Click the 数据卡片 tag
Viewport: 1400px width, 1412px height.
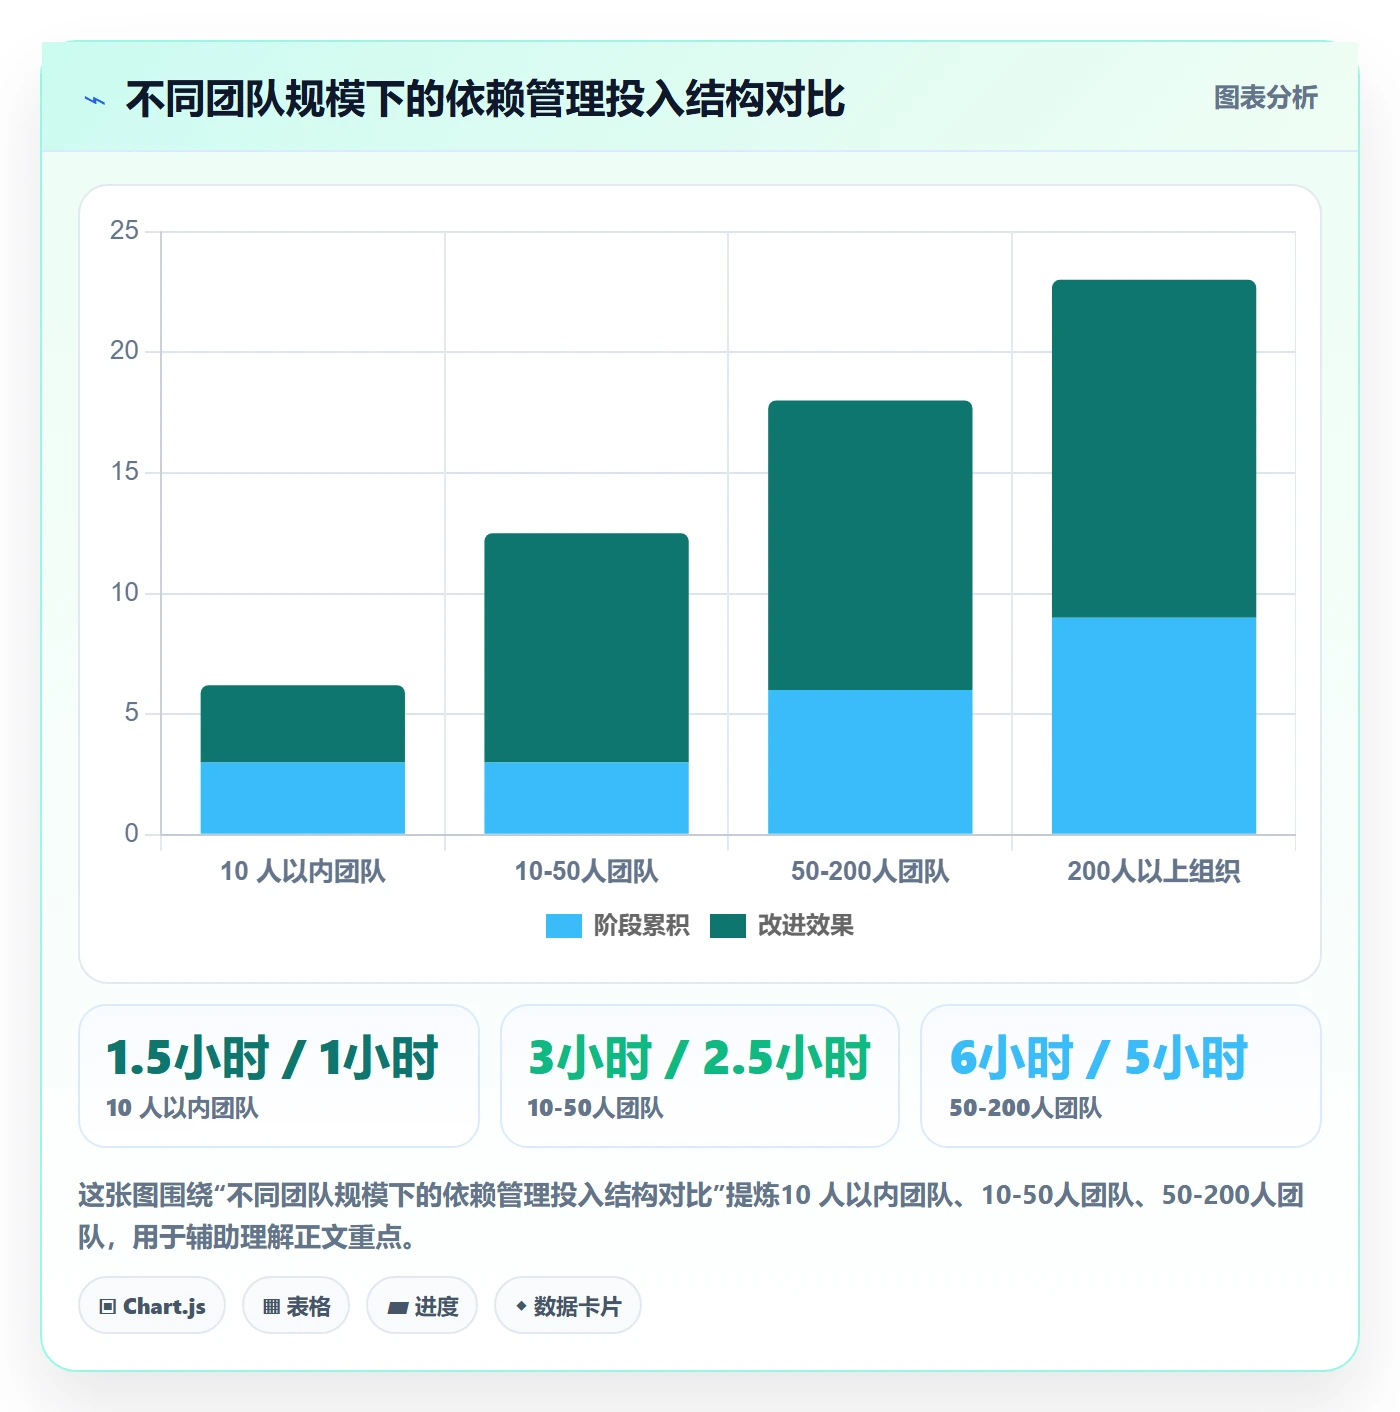[x=568, y=1306]
